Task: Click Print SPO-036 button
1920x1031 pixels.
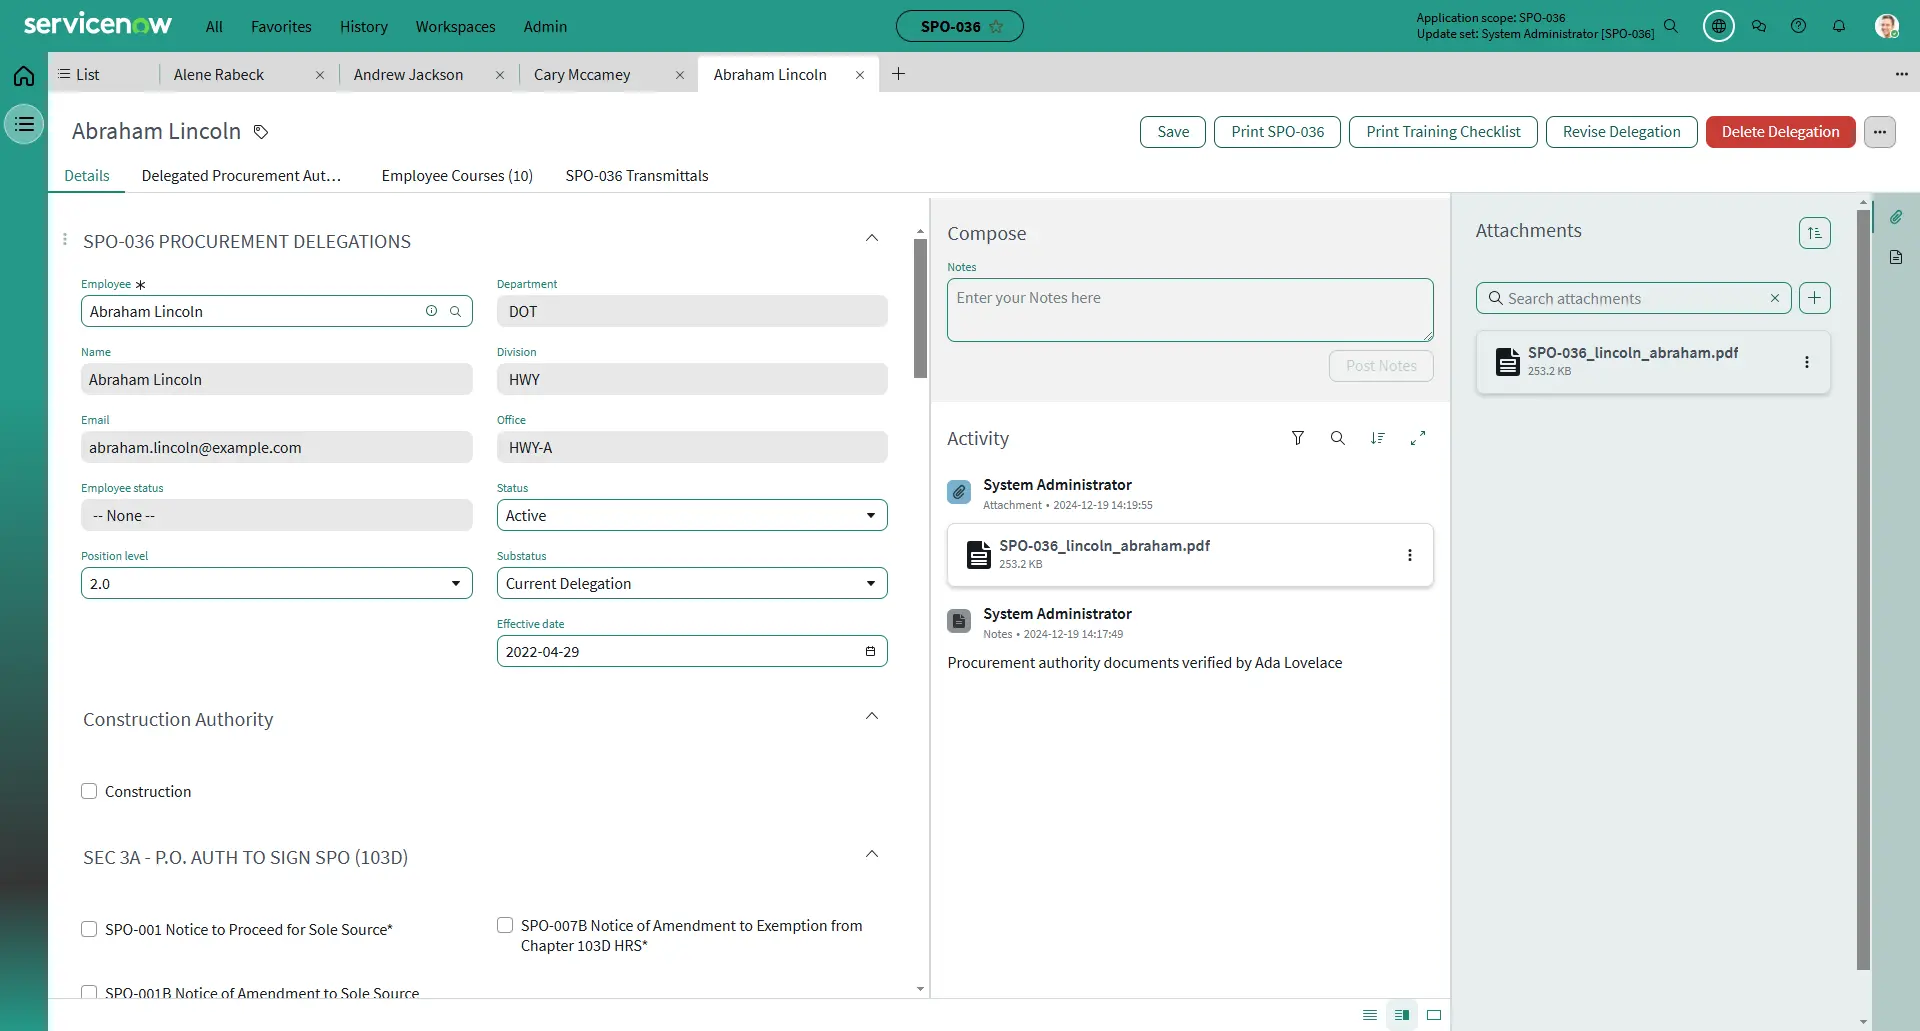Action: click(x=1277, y=132)
